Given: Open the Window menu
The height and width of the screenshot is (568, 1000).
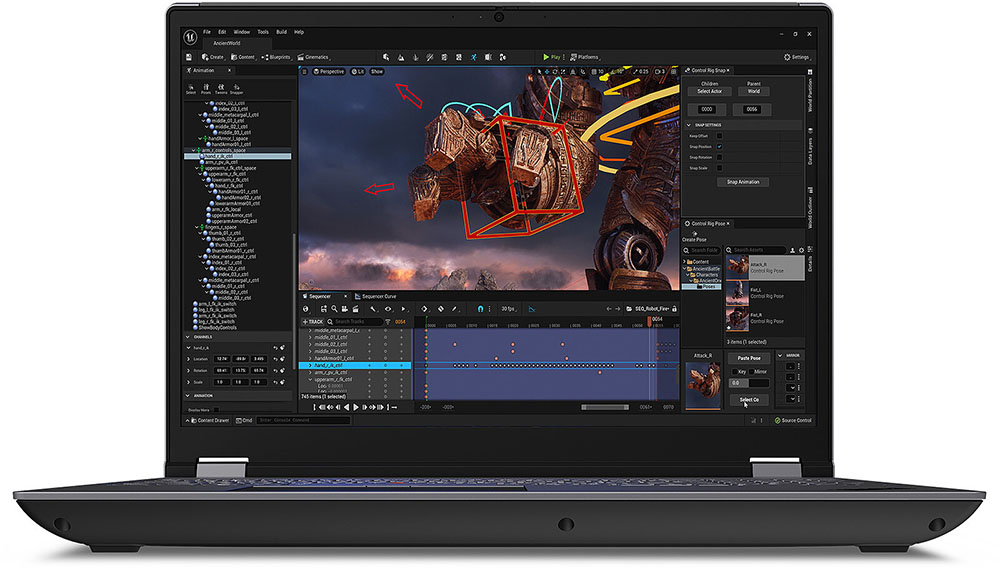Looking at the screenshot, I should [x=242, y=32].
